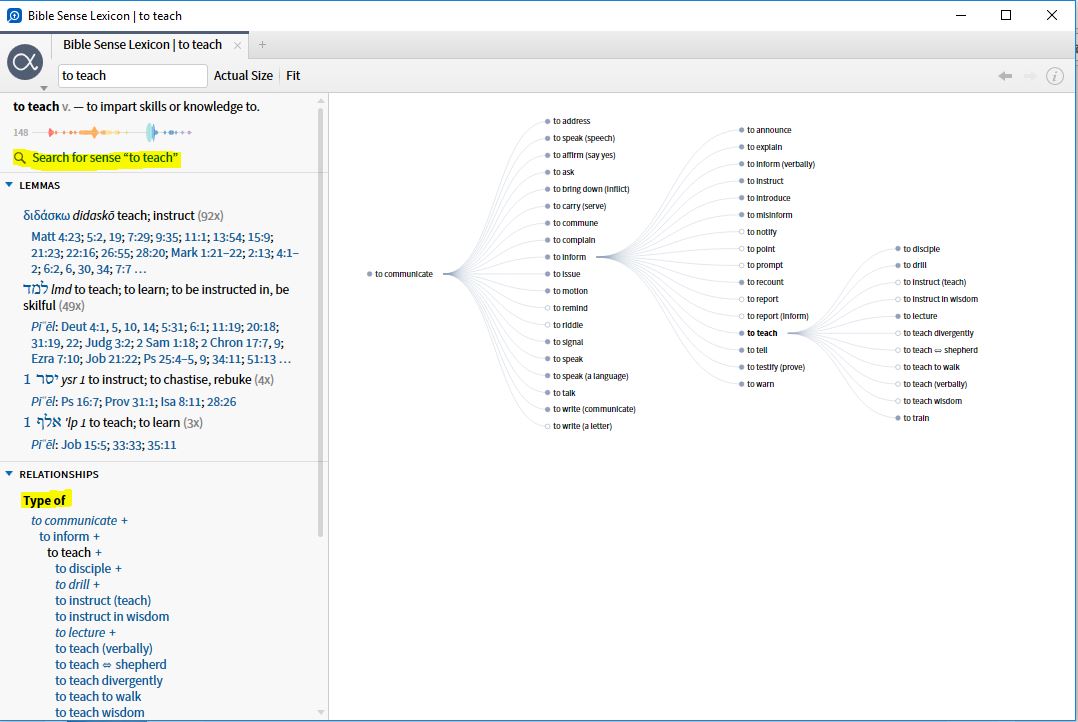This screenshot has height=722, width=1078.
Task: Click 'to instruct in wisdom' in relationships list
Action: pos(112,617)
